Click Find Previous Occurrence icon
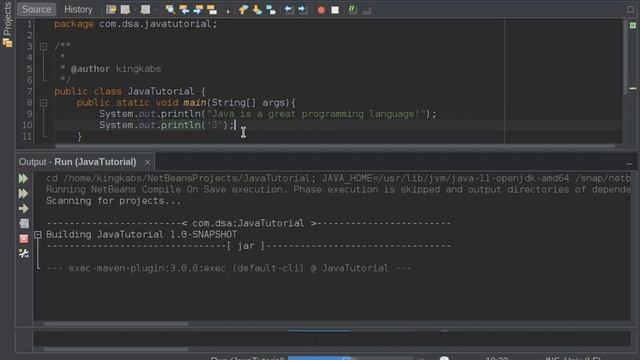Image resolution: width=640 pixels, height=360 pixels. point(184,9)
